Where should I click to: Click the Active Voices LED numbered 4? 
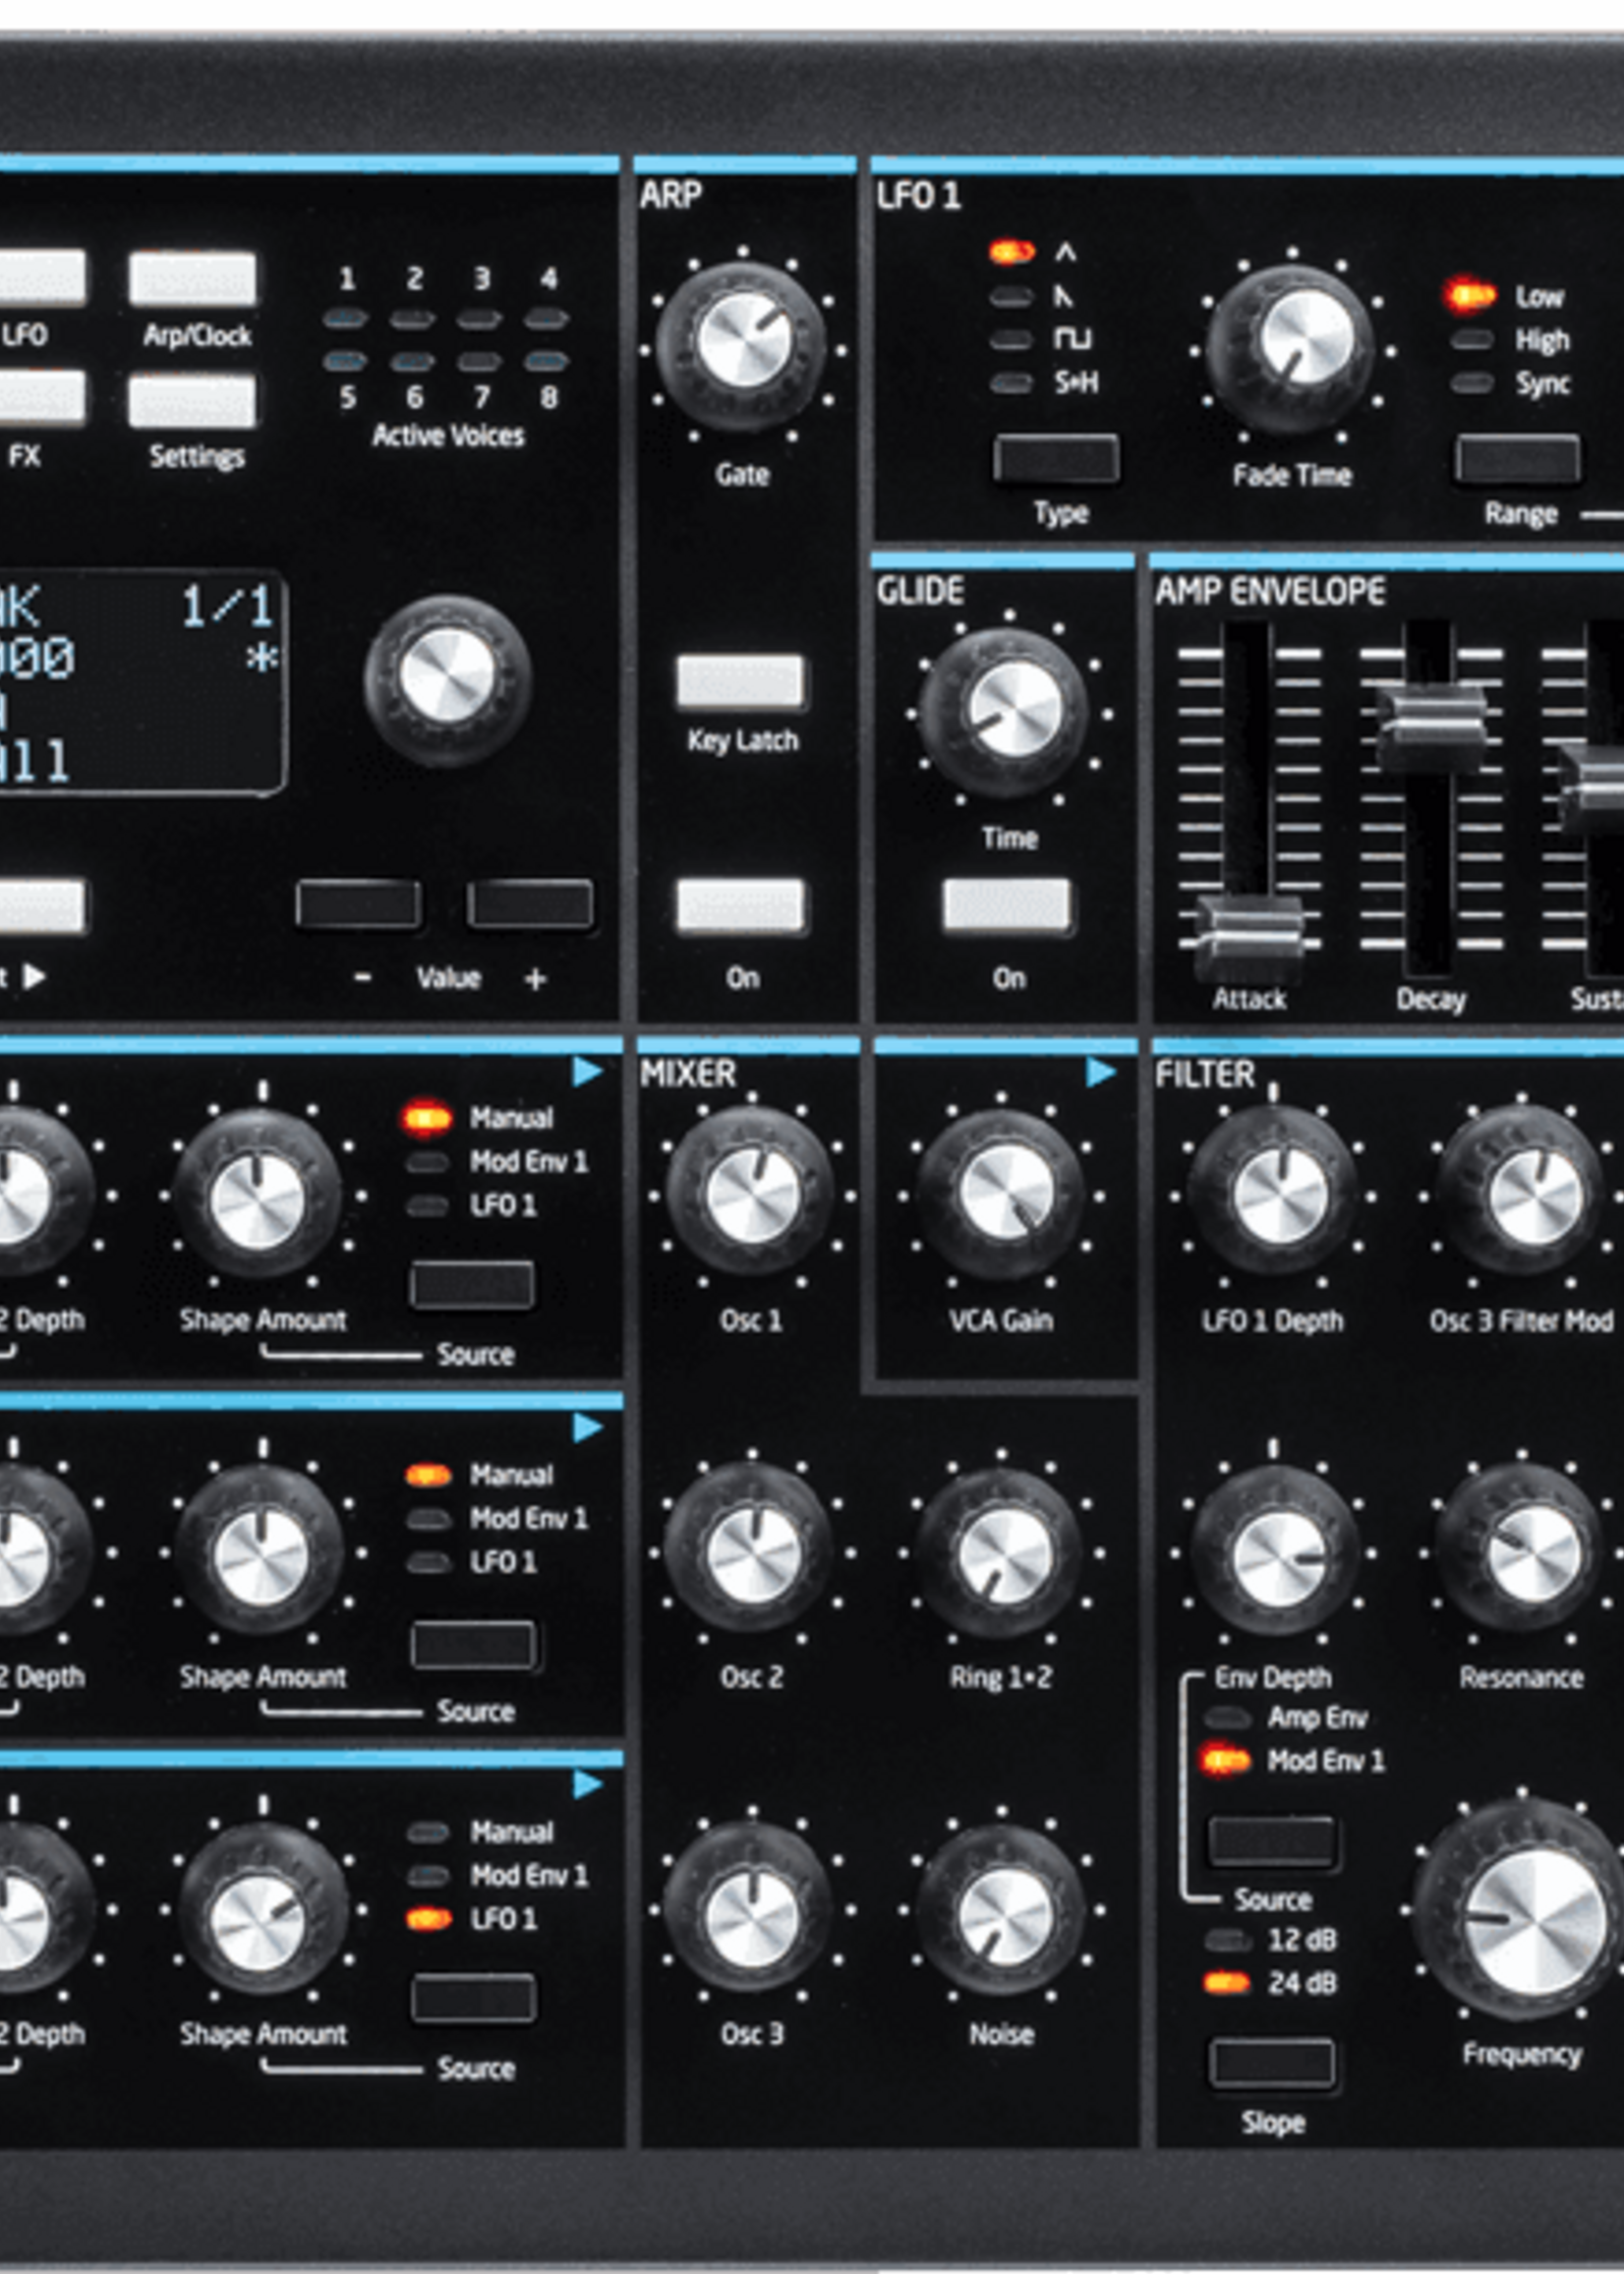click(547, 319)
